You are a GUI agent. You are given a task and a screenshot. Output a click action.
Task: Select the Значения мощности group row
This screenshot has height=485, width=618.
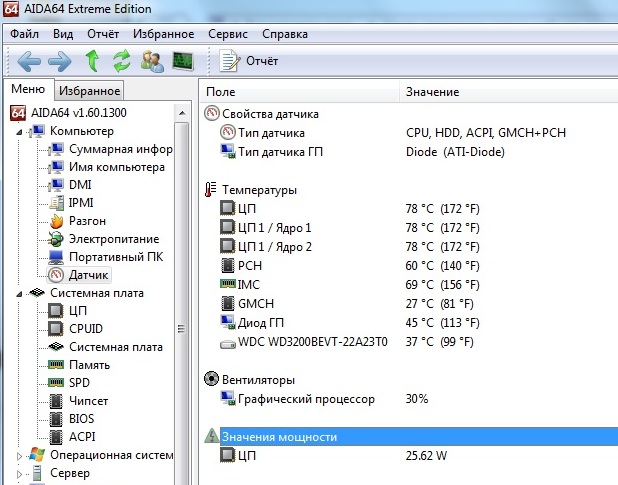(x=280, y=437)
